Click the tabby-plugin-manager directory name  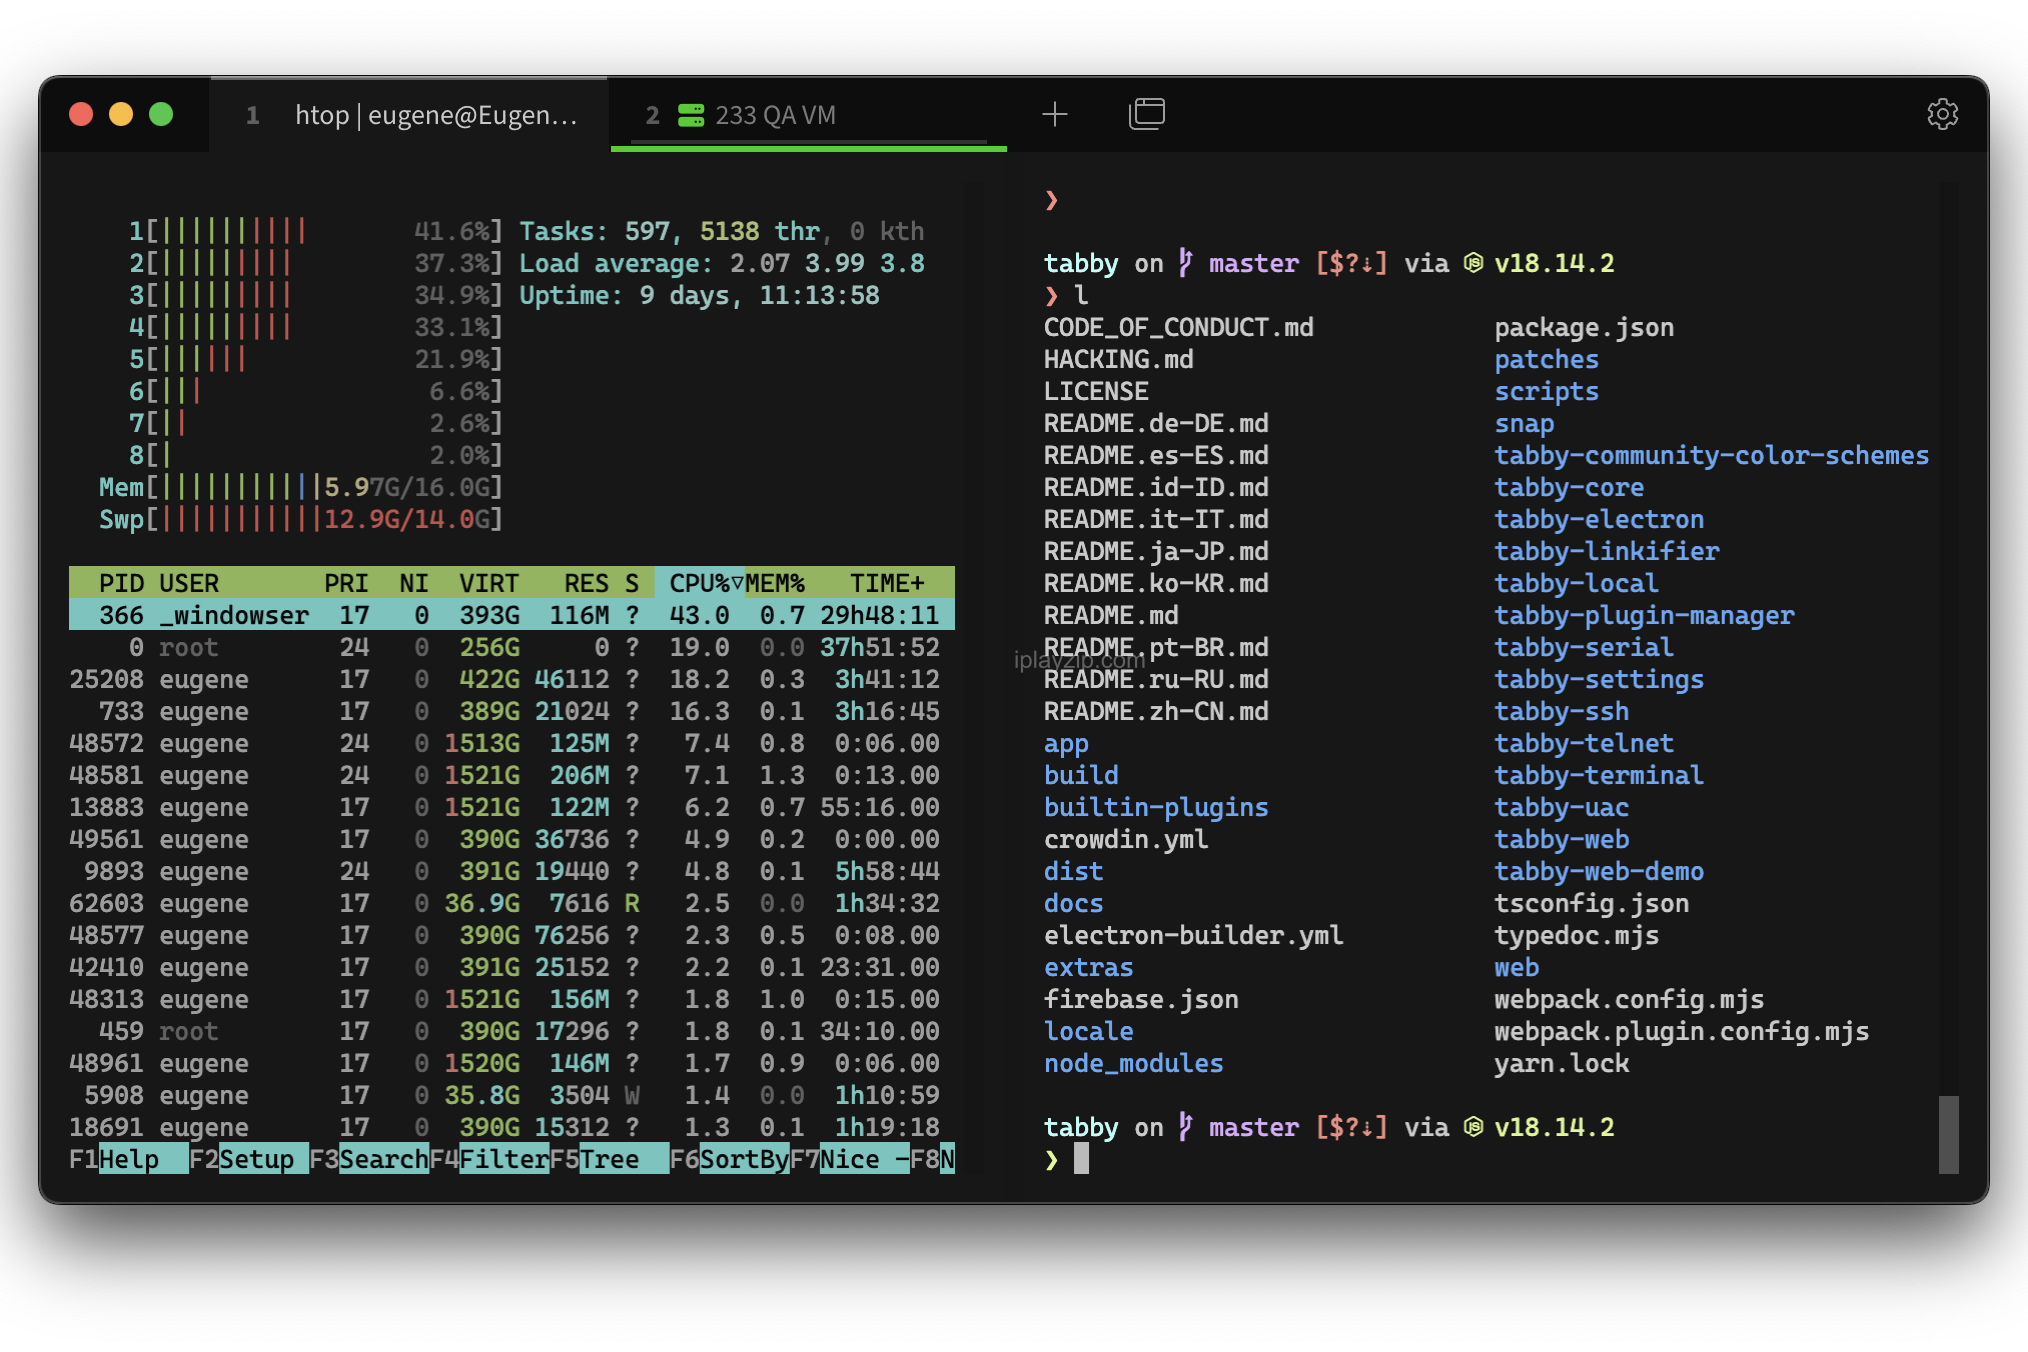1644,615
